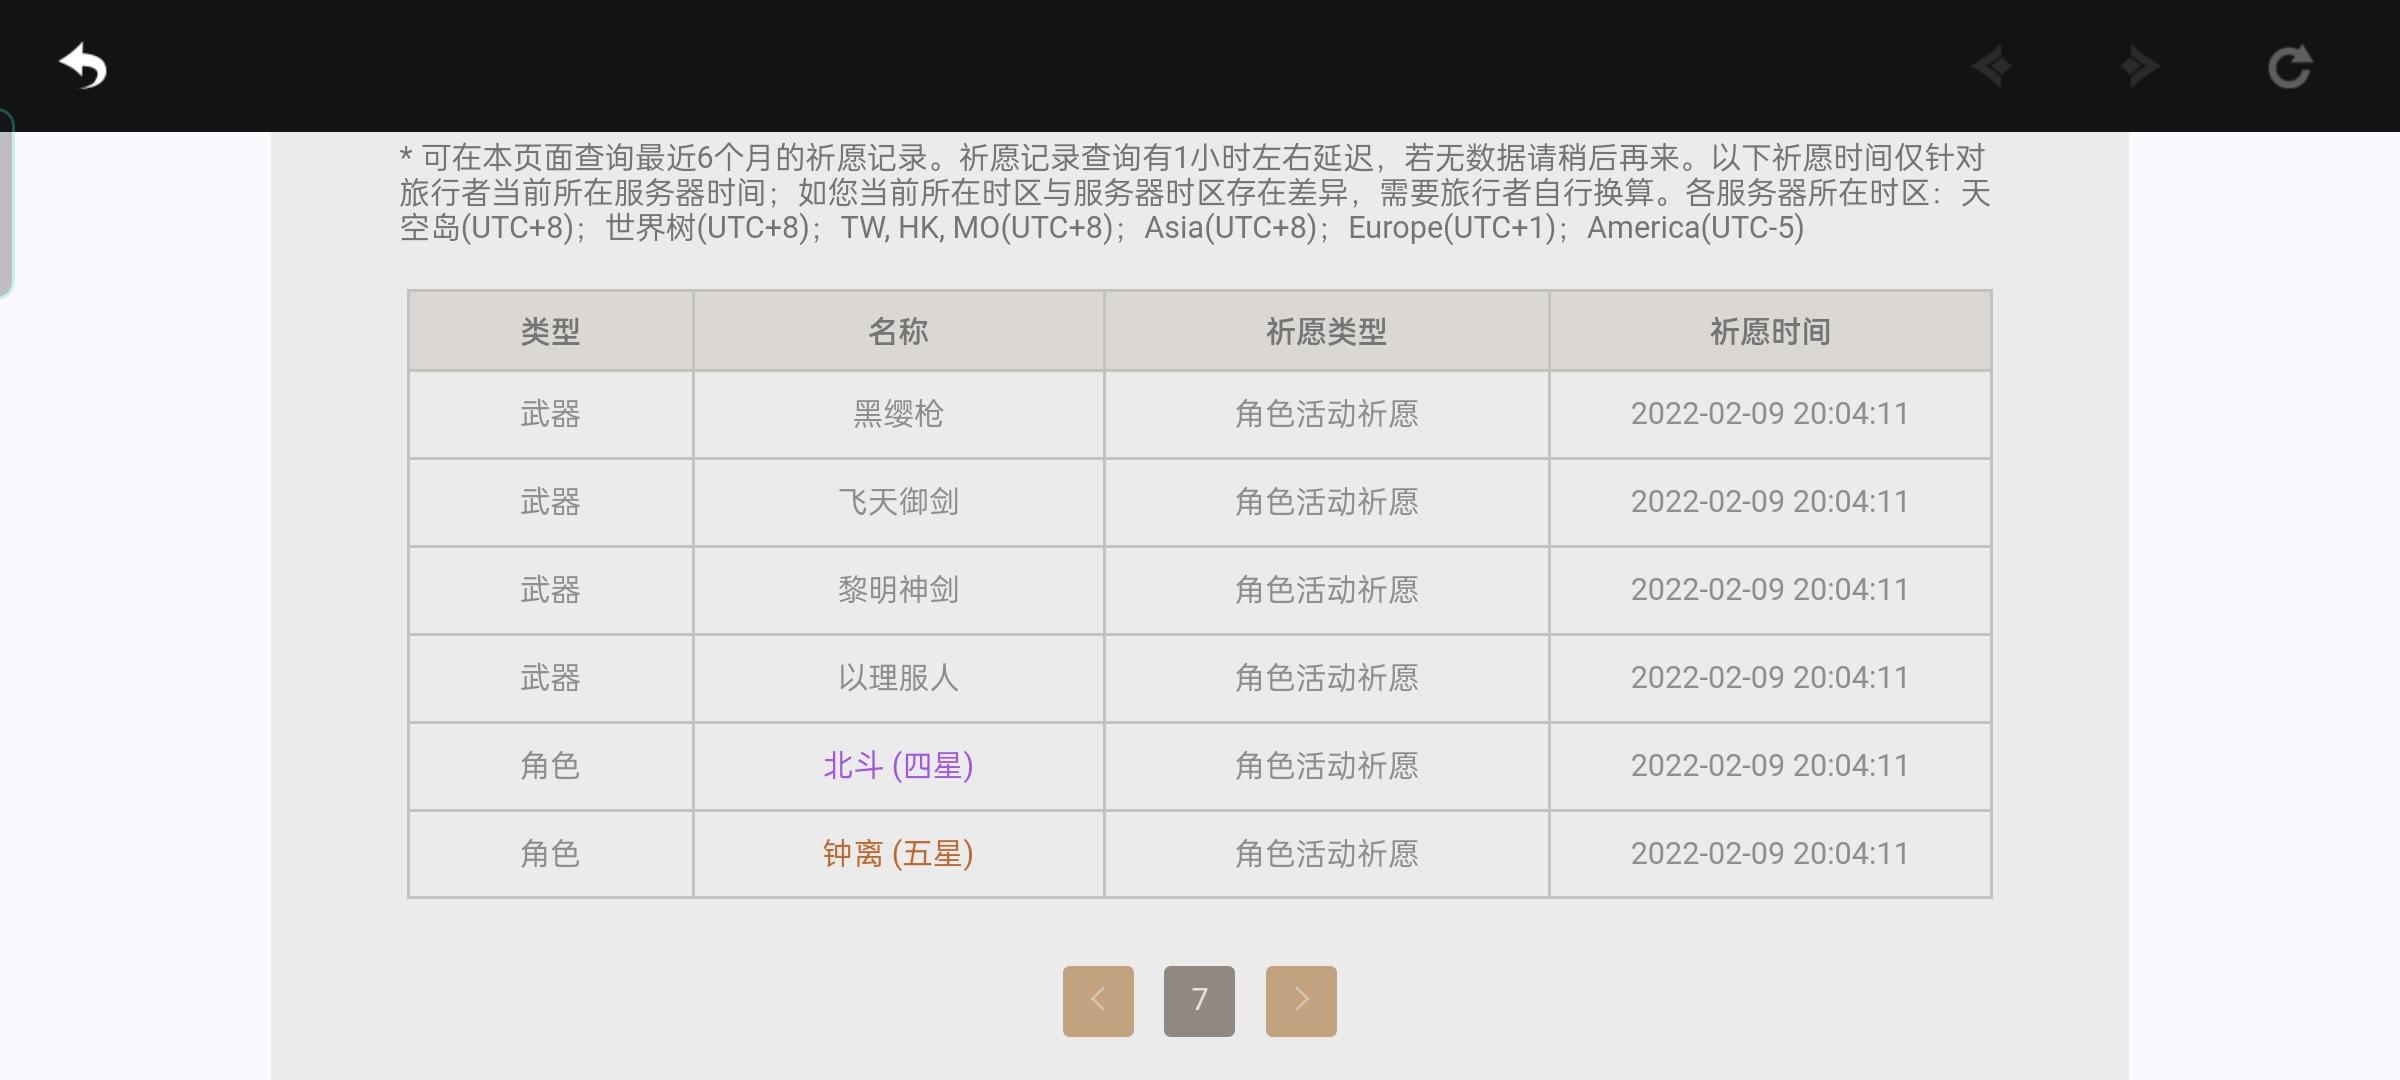Go to the next page of wish records
2400x1080 pixels.
pyautogui.click(x=1301, y=1000)
